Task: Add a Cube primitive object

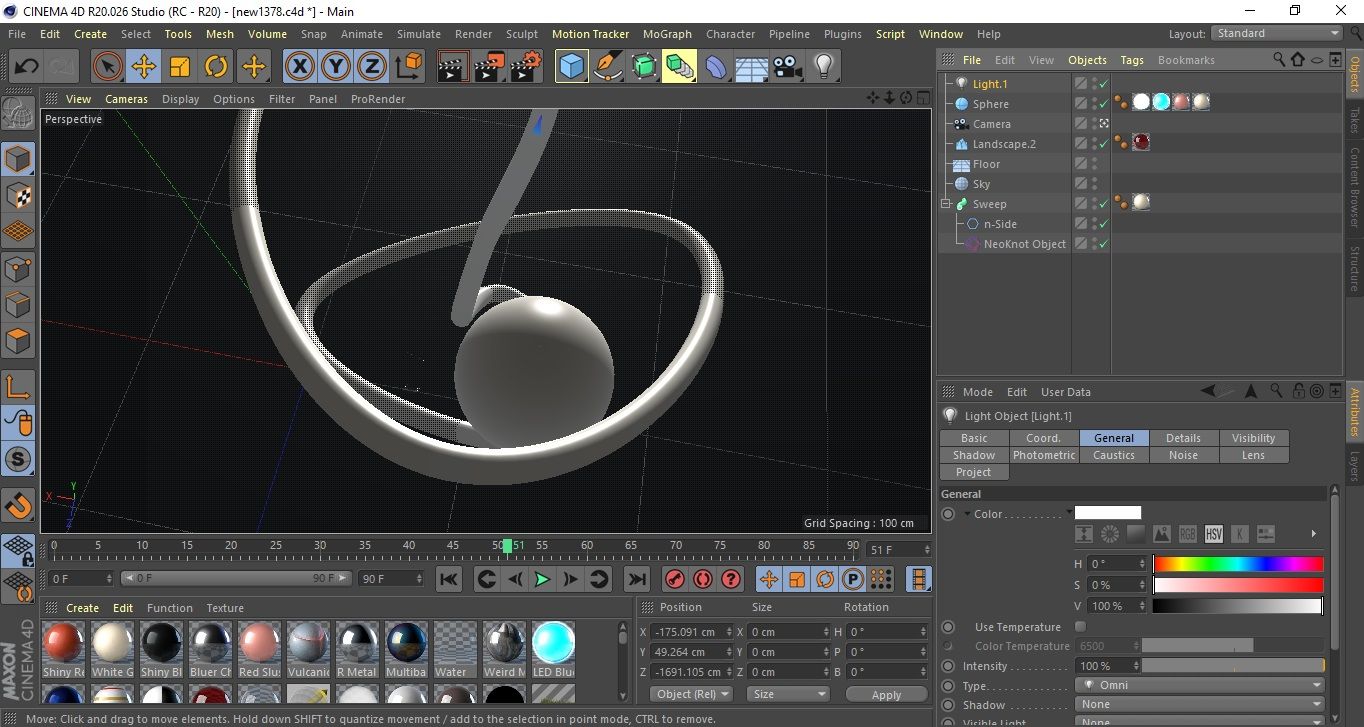Action: click(x=571, y=67)
